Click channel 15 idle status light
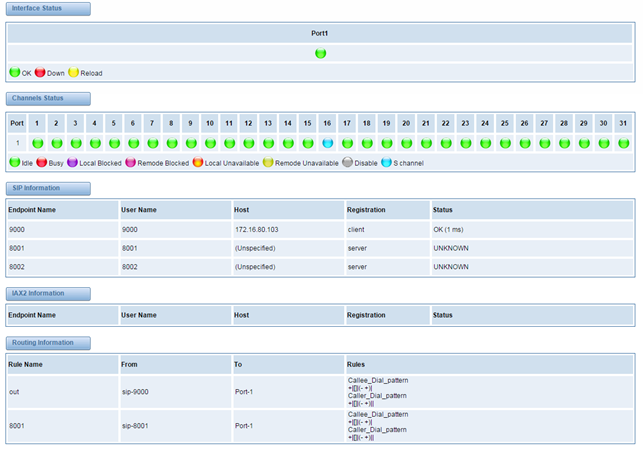Viewport: 643px width, 449px height. 308,143
